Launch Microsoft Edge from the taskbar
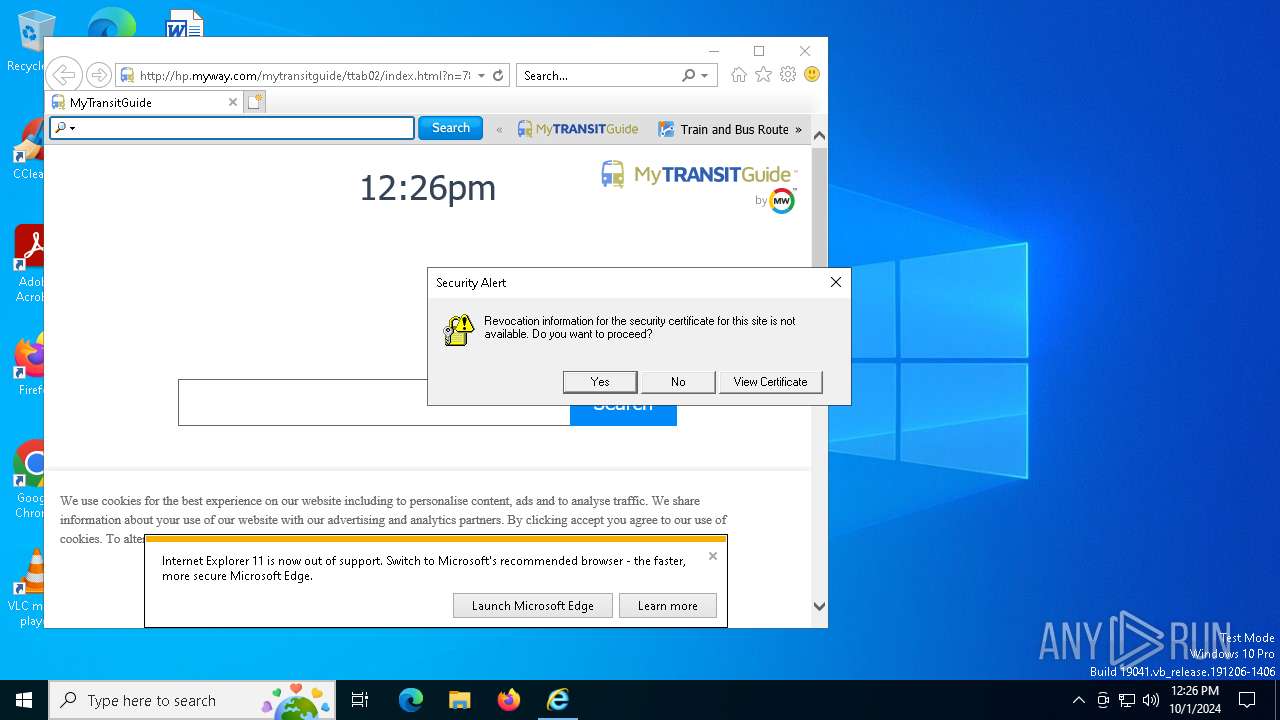 click(411, 700)
